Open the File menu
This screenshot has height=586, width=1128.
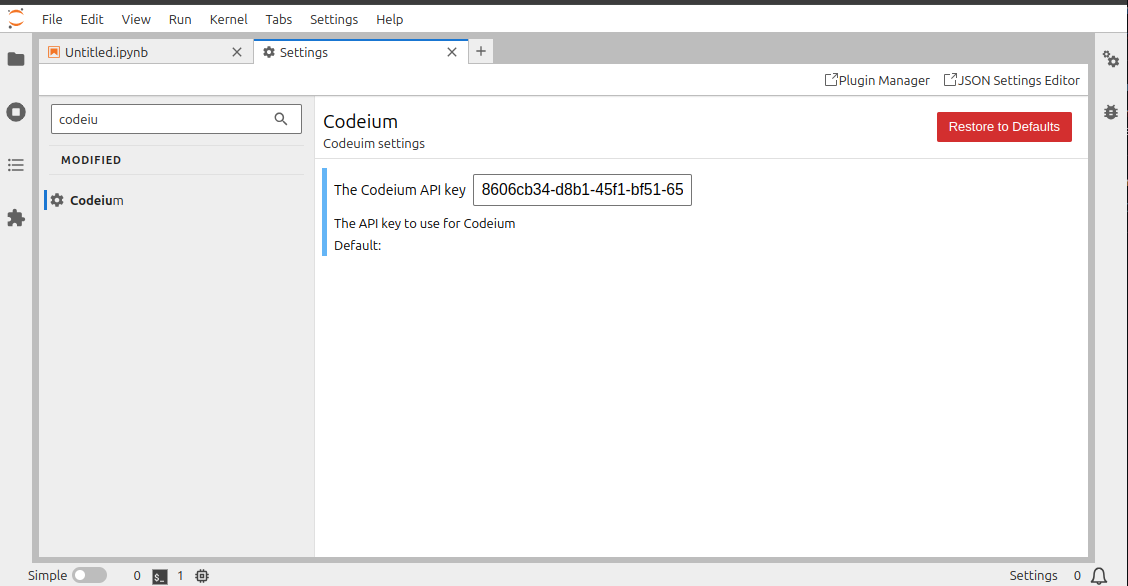coord(52,19)
